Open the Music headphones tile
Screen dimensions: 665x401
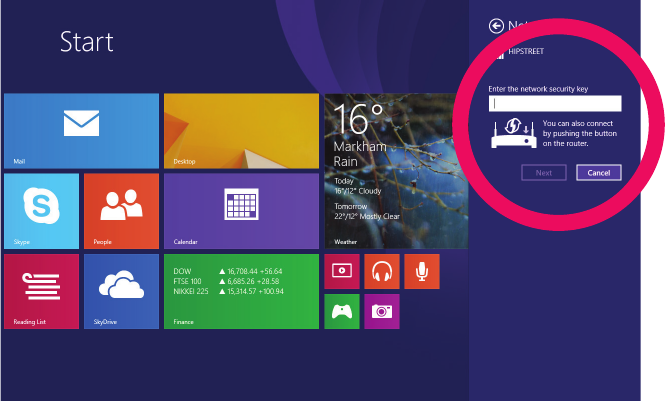pyautogui.click(x=382, y=271)
